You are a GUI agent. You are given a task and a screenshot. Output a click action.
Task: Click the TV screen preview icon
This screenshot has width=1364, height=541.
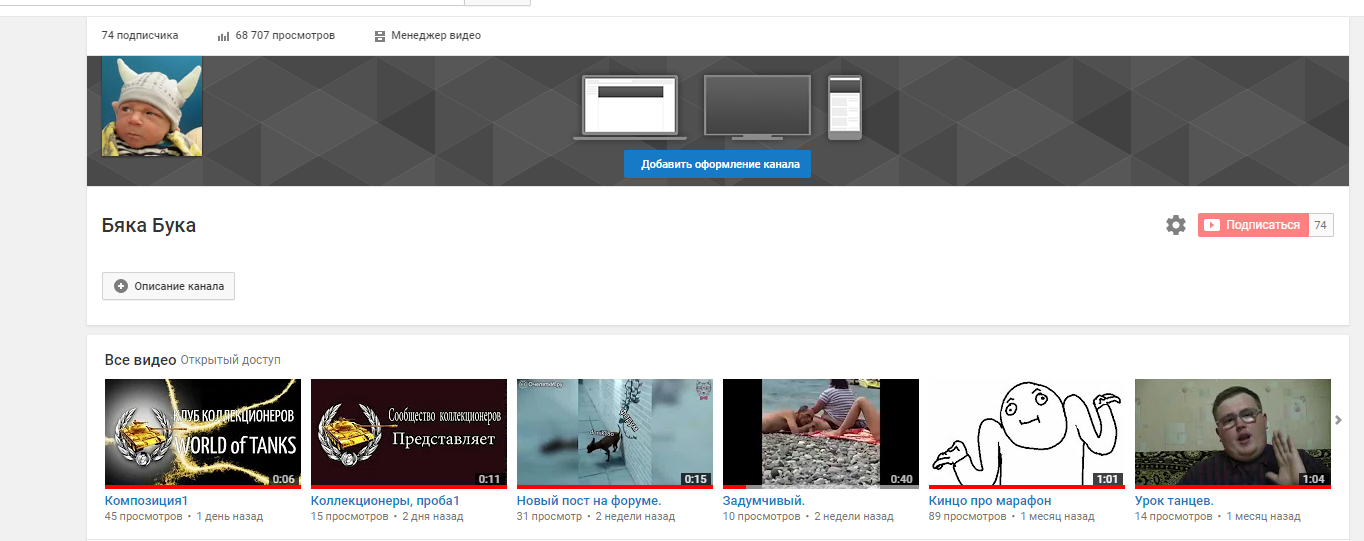point(756,107)
